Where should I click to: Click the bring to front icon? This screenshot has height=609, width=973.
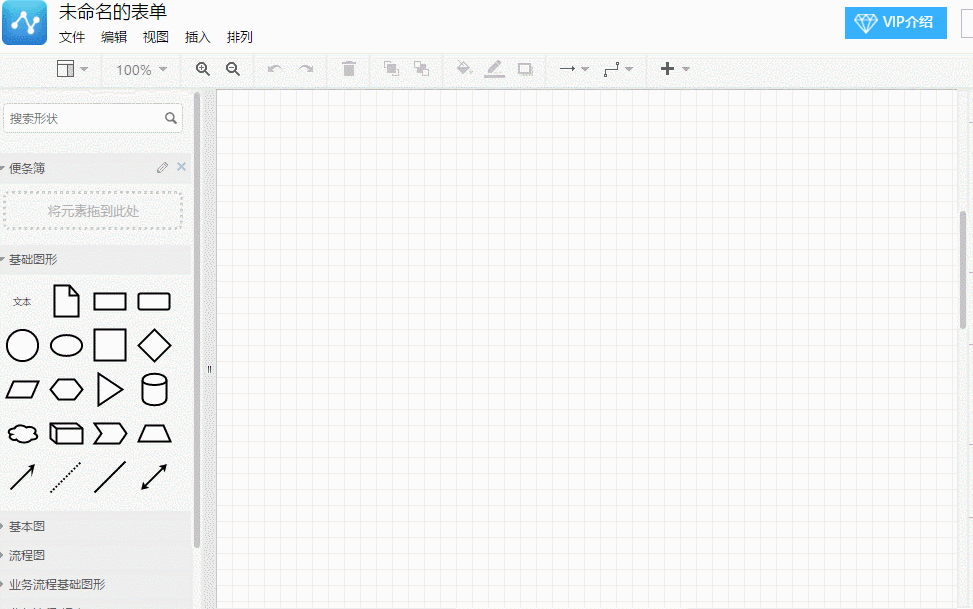tap(391, 69)
